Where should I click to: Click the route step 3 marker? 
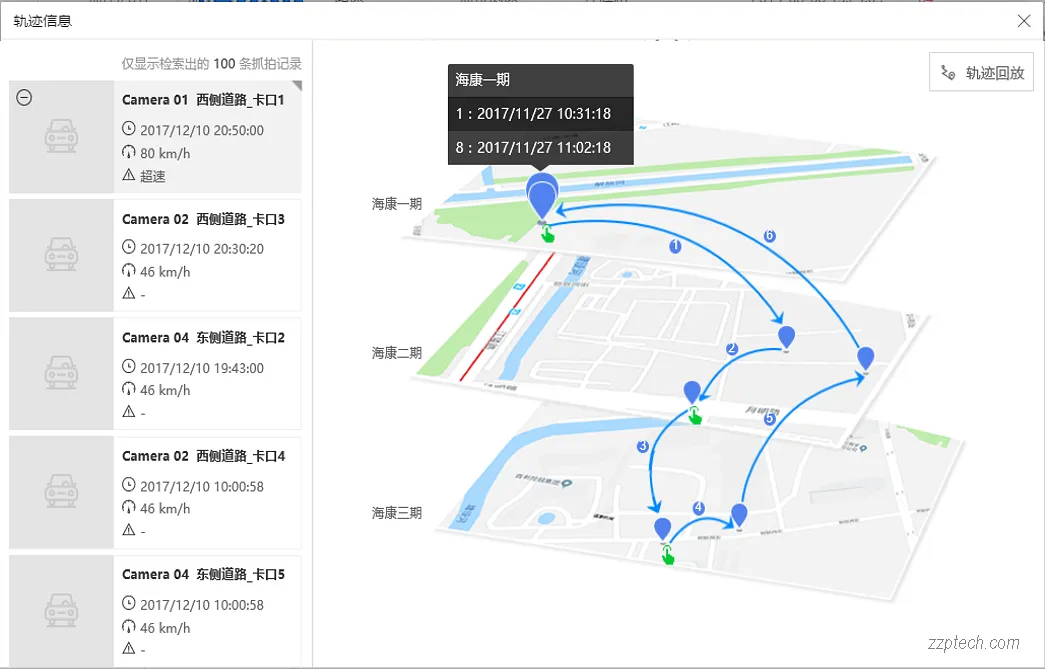[643, 446]
